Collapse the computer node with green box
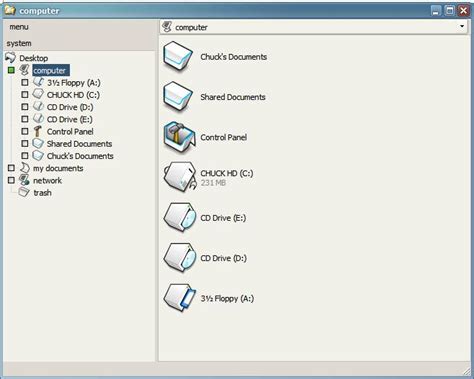474x379 pixels. click(11, 70)
